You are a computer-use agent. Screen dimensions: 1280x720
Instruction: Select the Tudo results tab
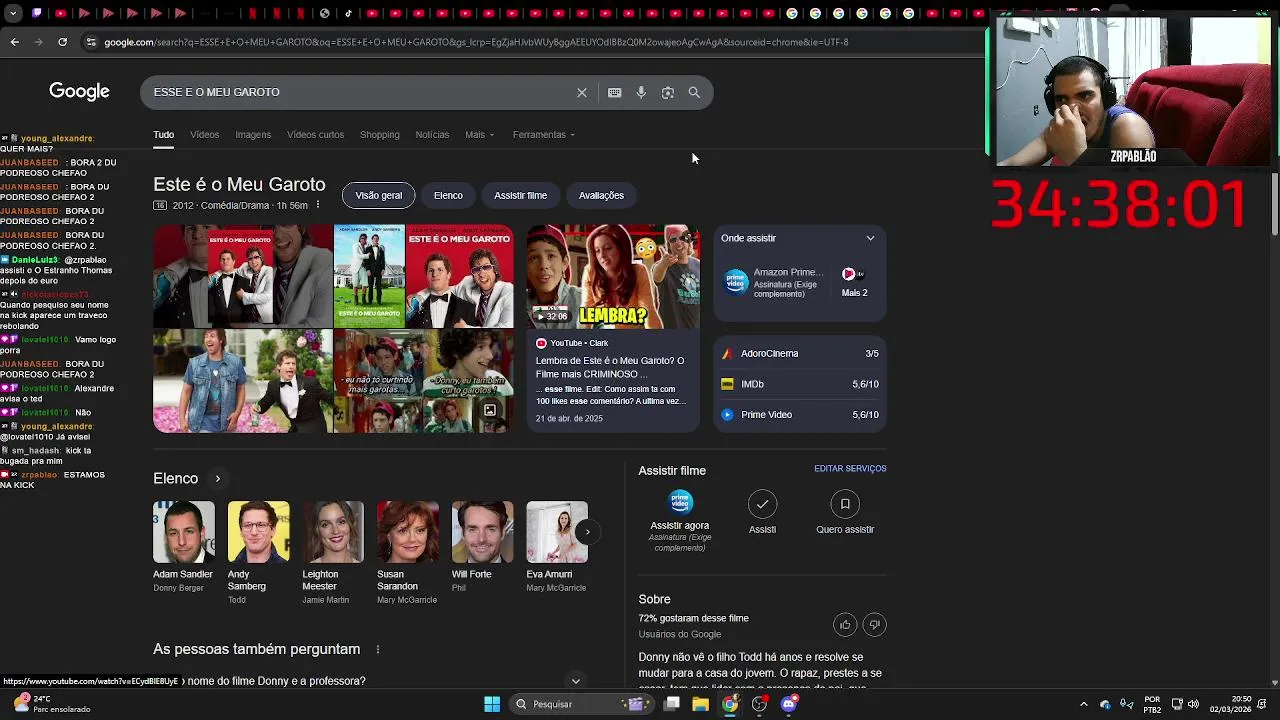pyautogui.click(x=163, y=134)
